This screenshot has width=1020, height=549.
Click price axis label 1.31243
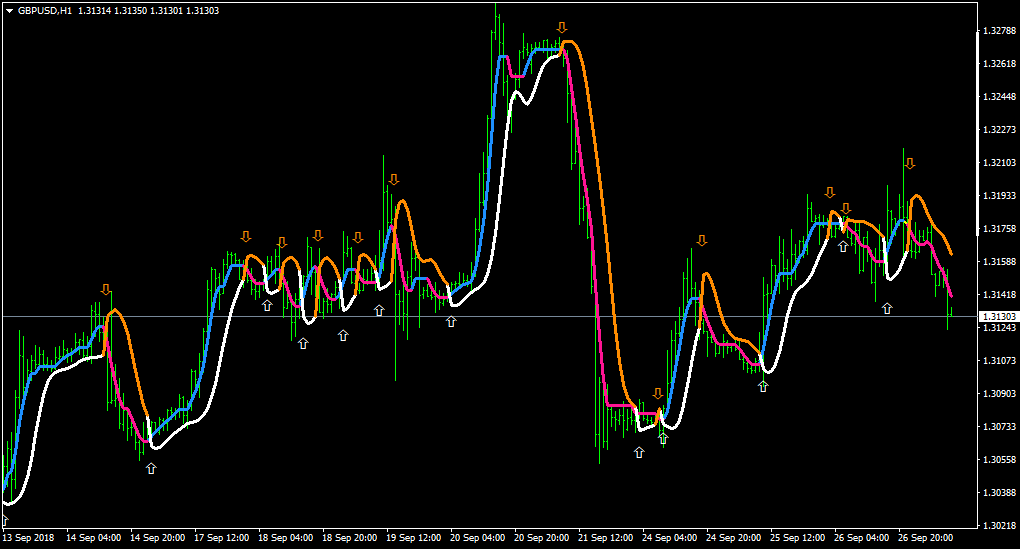(1000, 327)
